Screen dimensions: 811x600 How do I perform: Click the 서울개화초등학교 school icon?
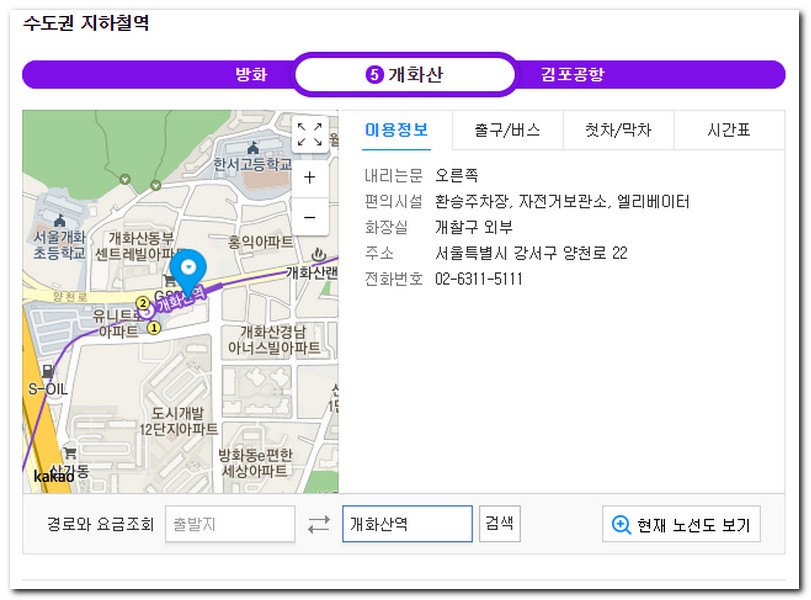[x=59, y=220]
